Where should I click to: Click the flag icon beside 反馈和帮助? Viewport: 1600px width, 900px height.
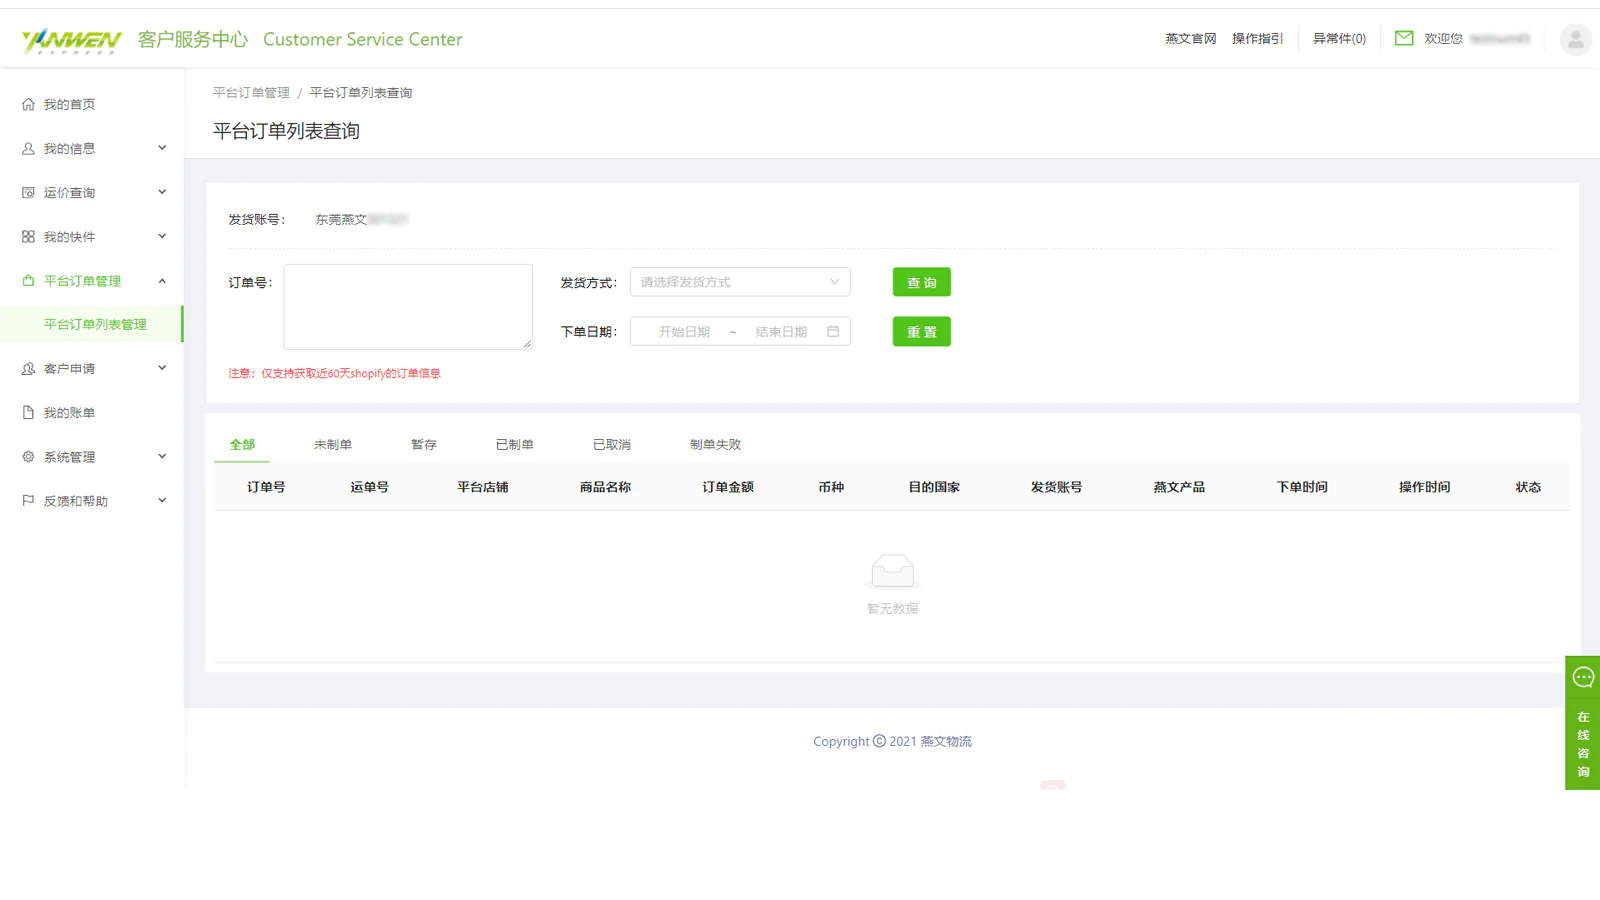tap(28, 501)
